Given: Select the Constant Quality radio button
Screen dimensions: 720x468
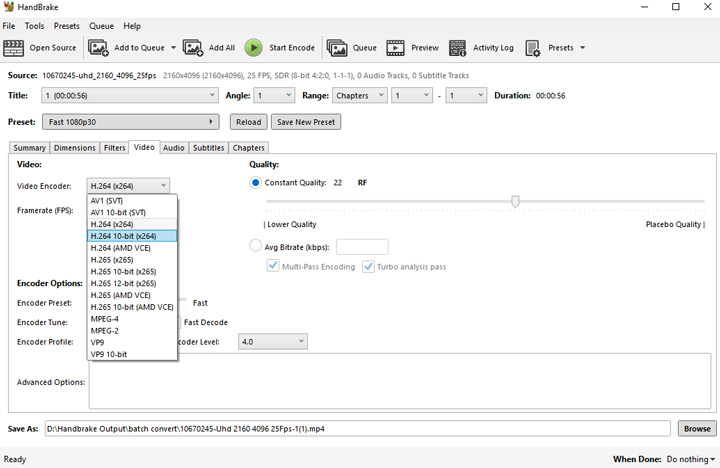Looking at the screenshot, I should point(256,183).
